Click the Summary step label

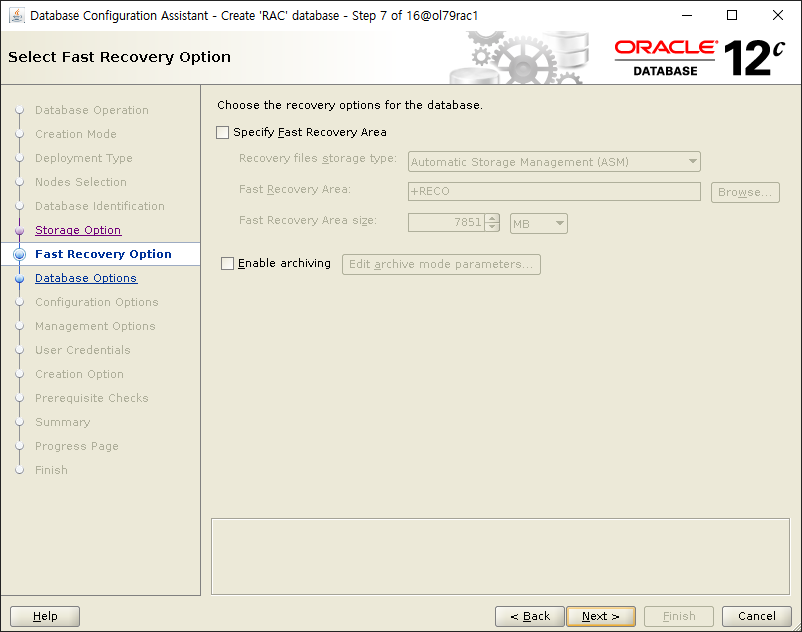pyautogui.click(x=62, y=422)
